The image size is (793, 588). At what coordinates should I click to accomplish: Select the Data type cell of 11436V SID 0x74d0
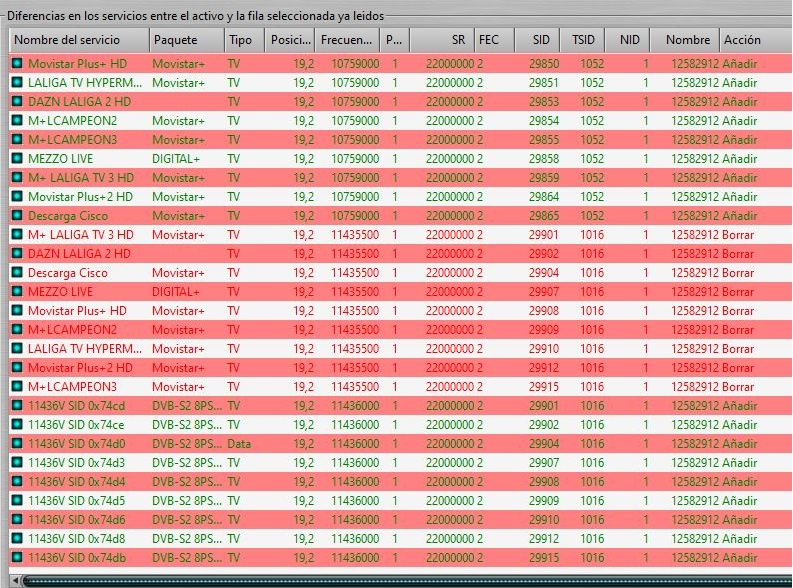point(239,443)
